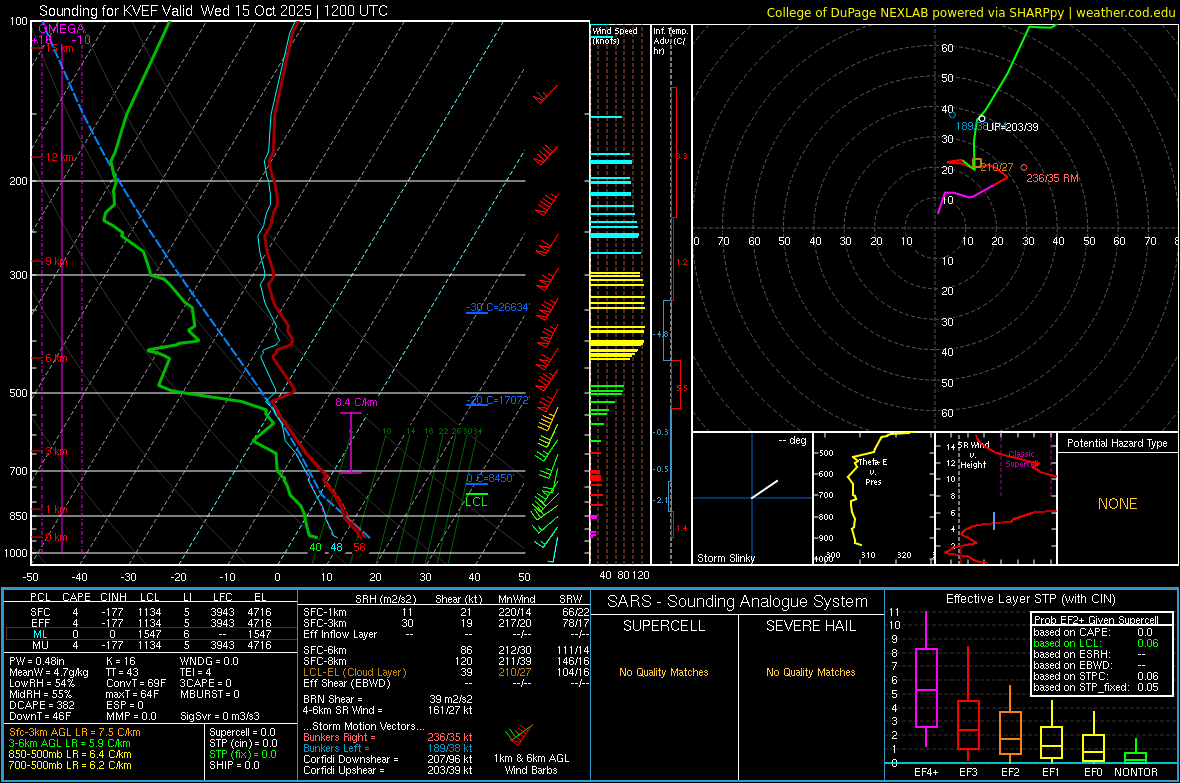Click the SARS - Sounding Analogue System title
This screenshot has height=783, width=1180.
[738, 602]
